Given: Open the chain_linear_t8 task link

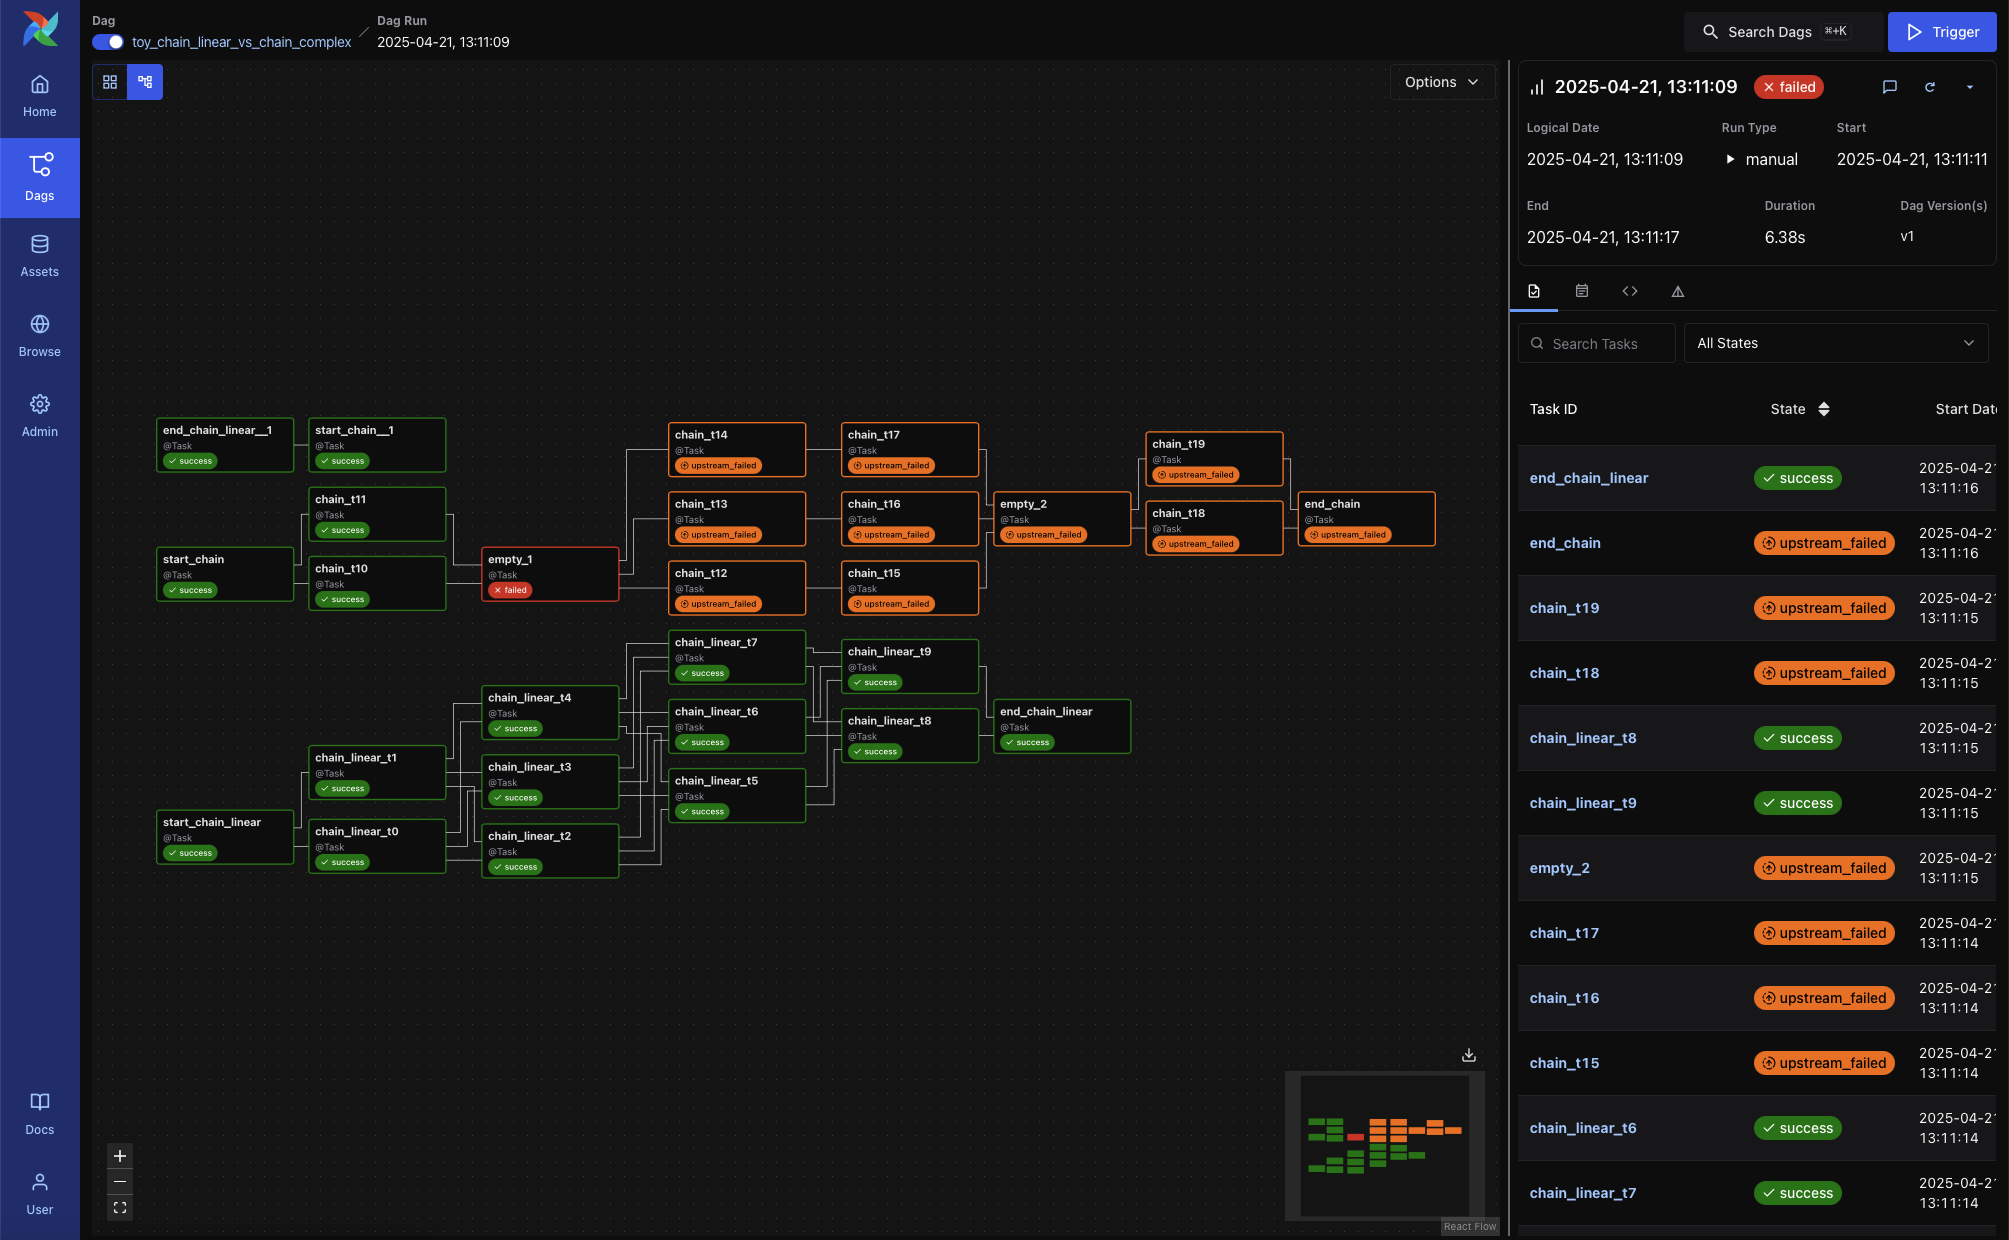Looking at the screenshot, I should [x=1582, y=738].
